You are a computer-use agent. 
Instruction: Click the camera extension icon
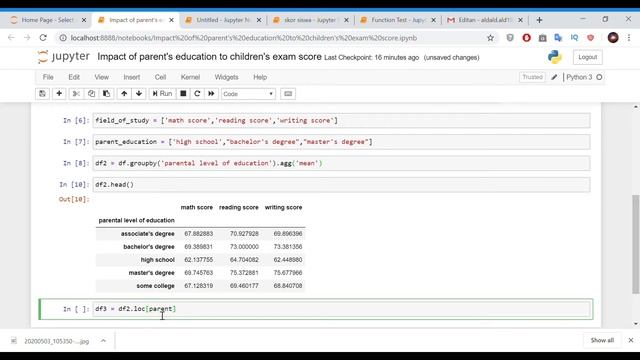click(542, 38)
